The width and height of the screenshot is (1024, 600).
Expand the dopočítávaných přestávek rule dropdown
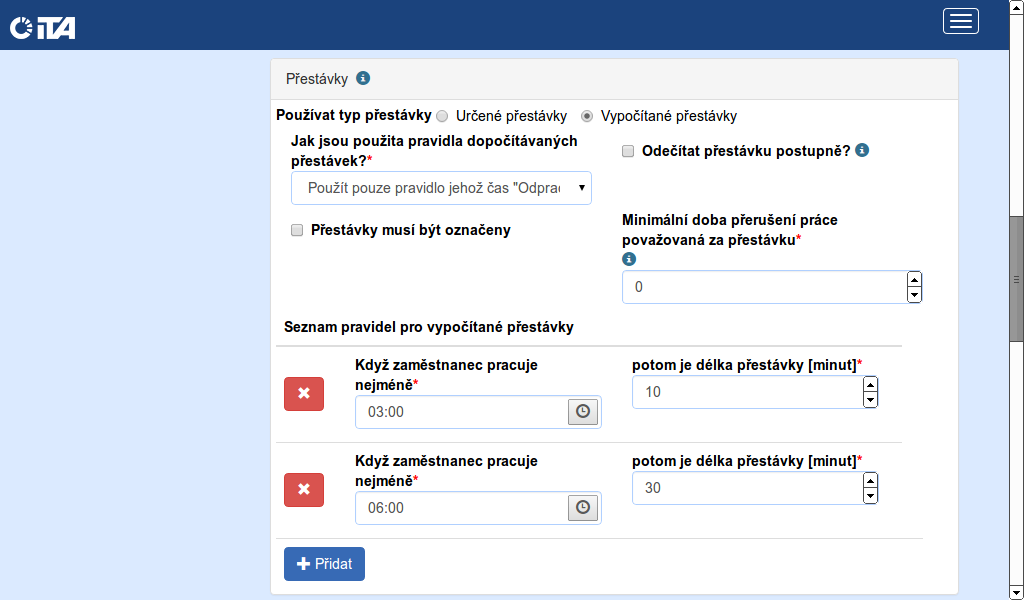click(441, 188)
